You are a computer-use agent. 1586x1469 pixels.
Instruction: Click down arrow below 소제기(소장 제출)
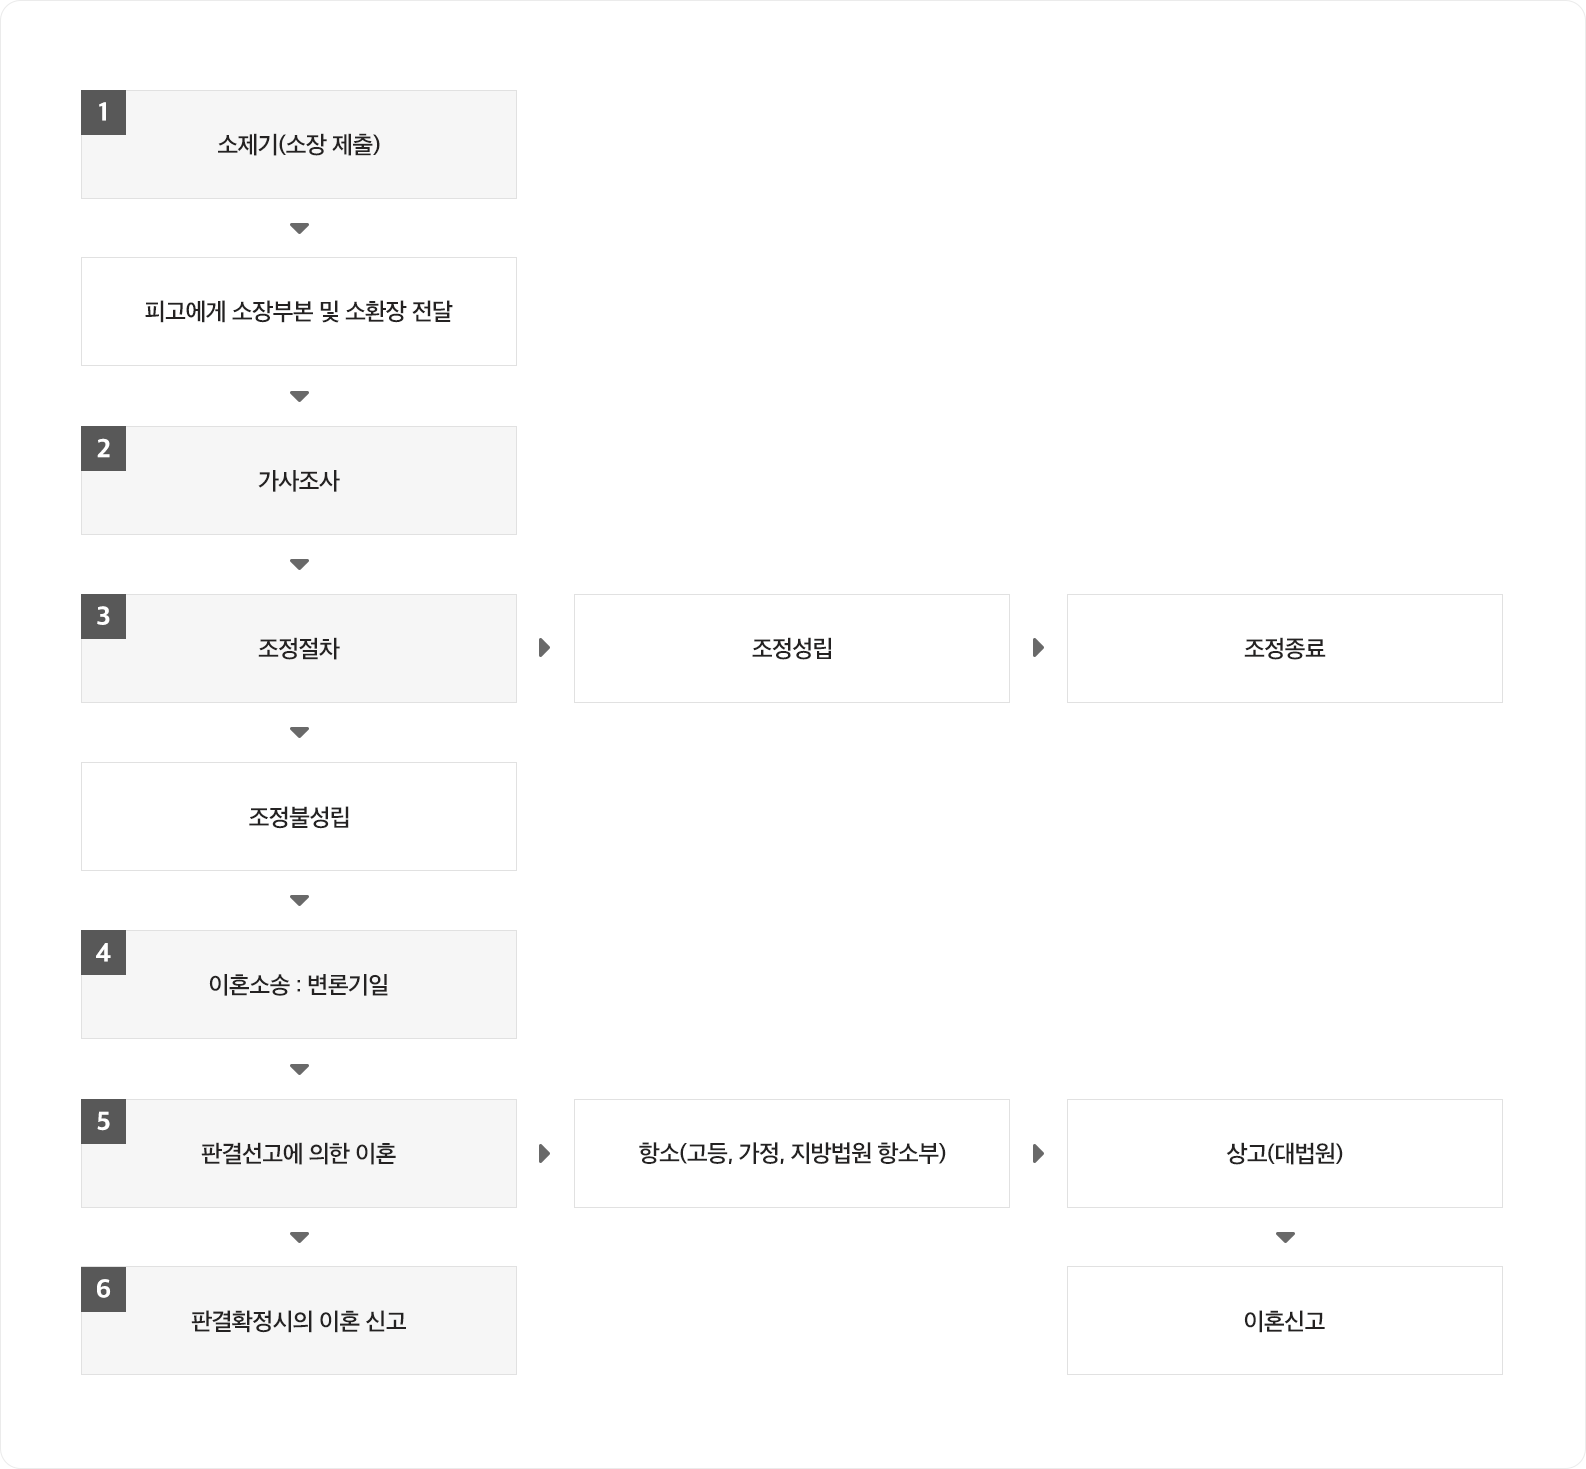pyautogui.click(x=299, y=228)
